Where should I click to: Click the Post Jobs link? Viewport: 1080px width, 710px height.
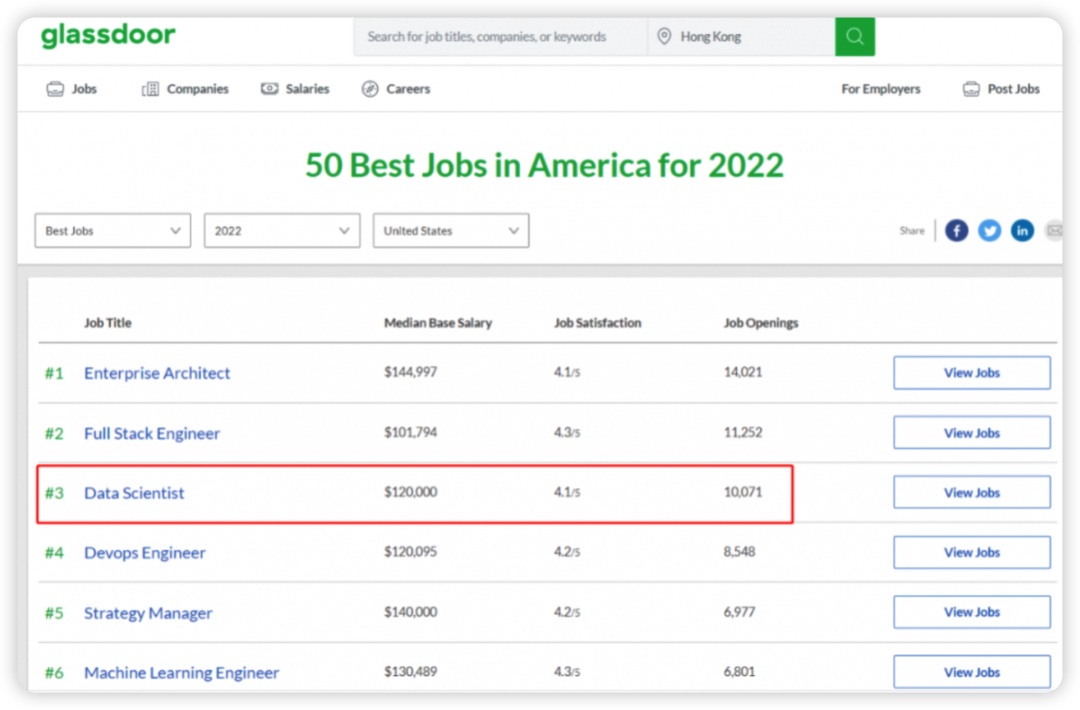pyautogui.click(x=1002, y=89)
